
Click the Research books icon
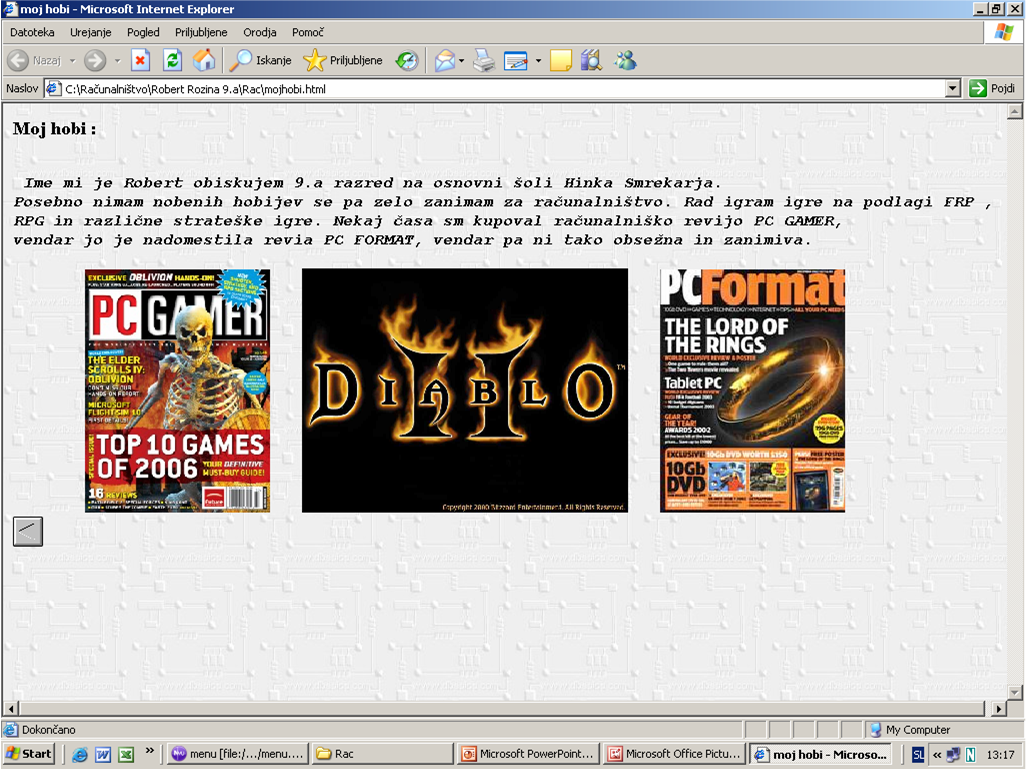click(591, 61)
